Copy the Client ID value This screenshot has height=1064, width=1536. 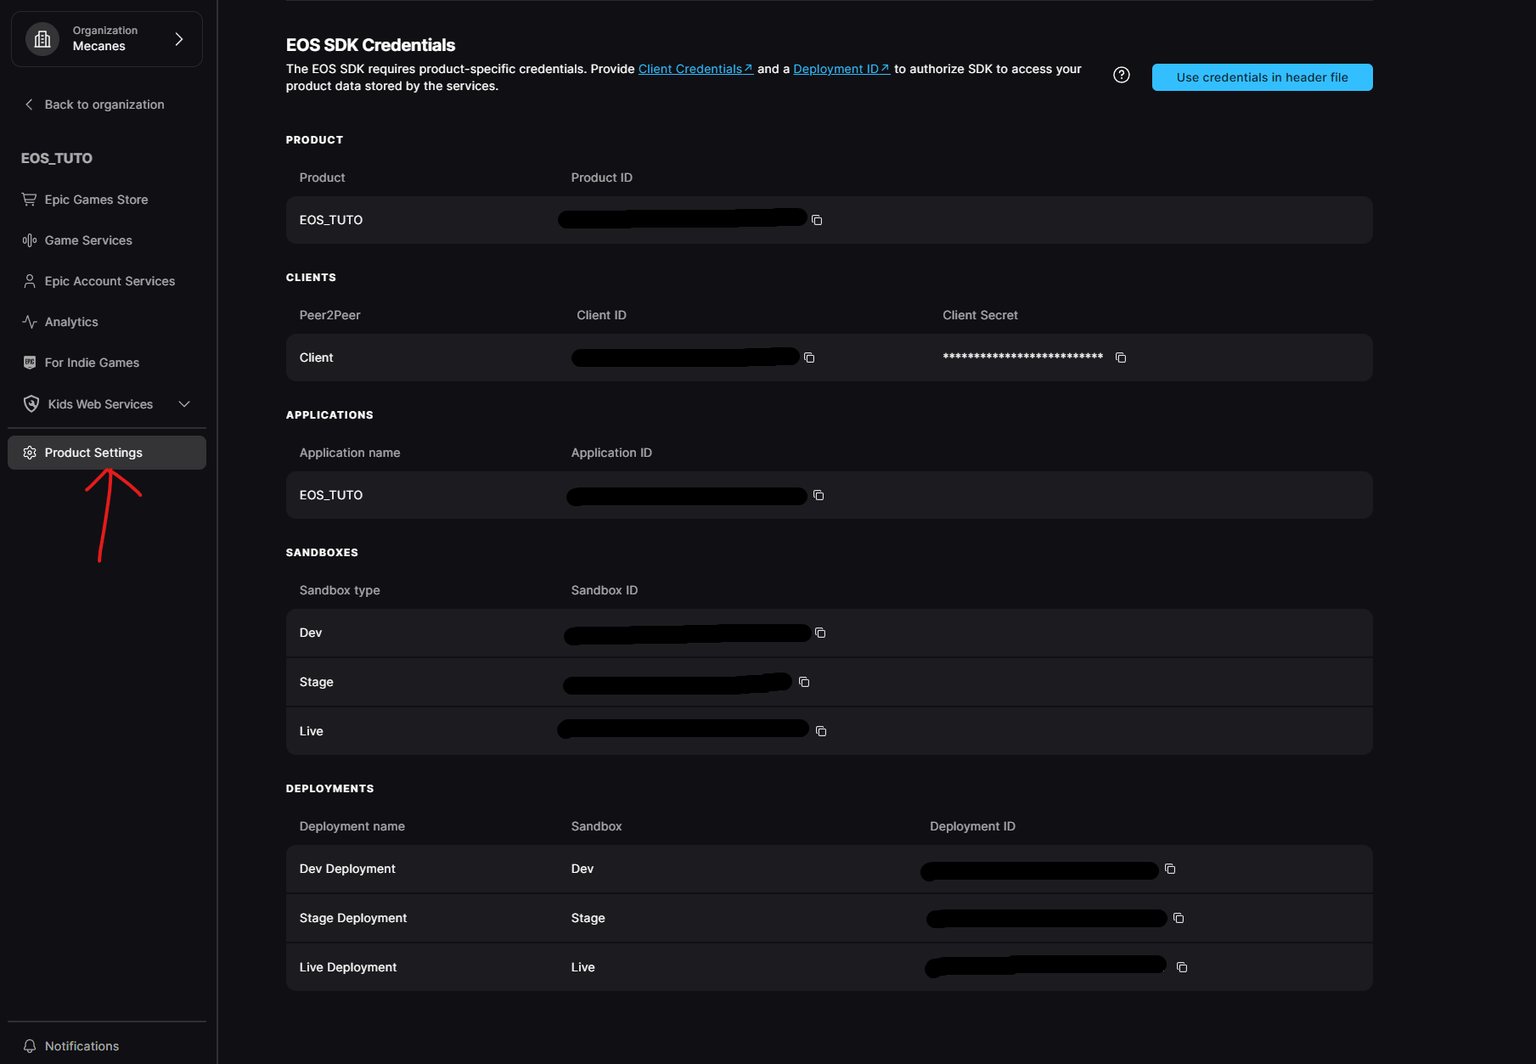click(x=809, y=358)
